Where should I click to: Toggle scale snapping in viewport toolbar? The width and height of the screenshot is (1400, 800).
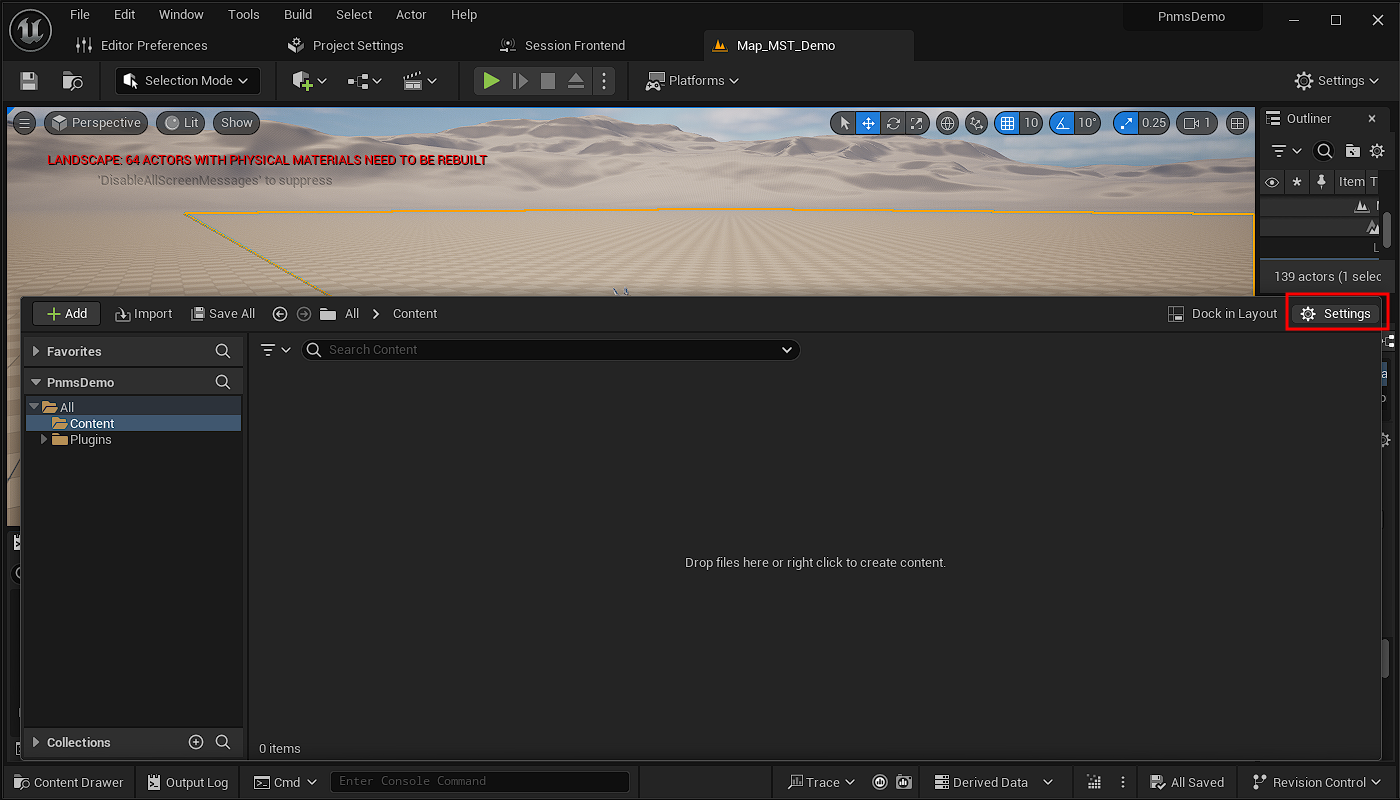[1126, 123]
